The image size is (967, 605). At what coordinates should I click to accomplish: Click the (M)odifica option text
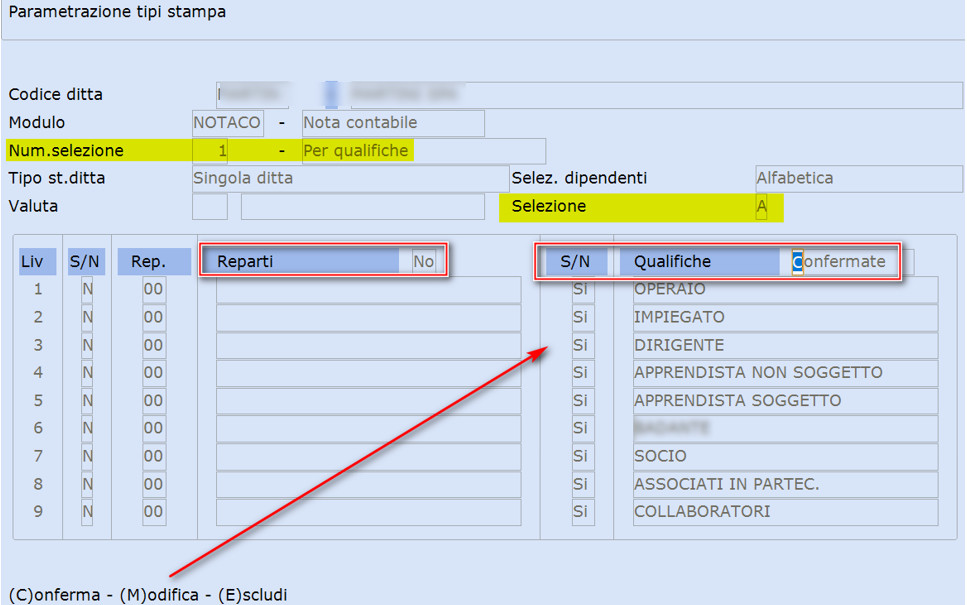click(159, 595)
